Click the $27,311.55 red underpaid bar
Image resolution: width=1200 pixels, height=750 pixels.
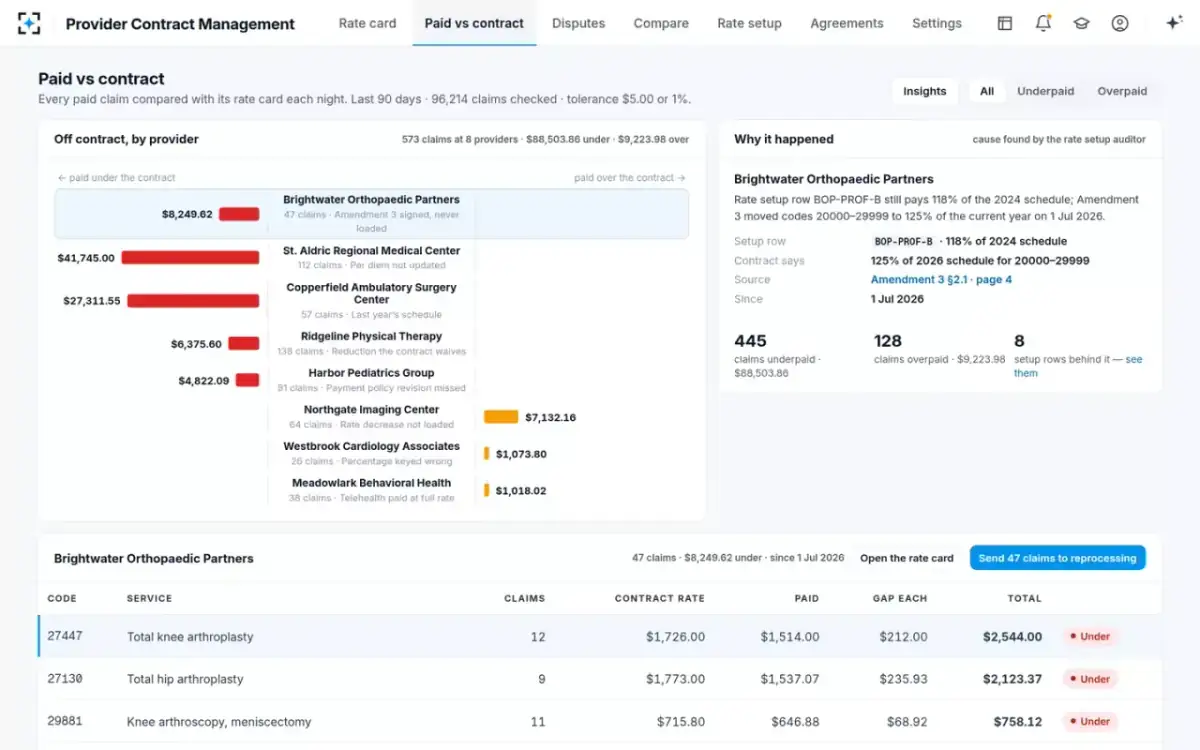coord(193,301)
